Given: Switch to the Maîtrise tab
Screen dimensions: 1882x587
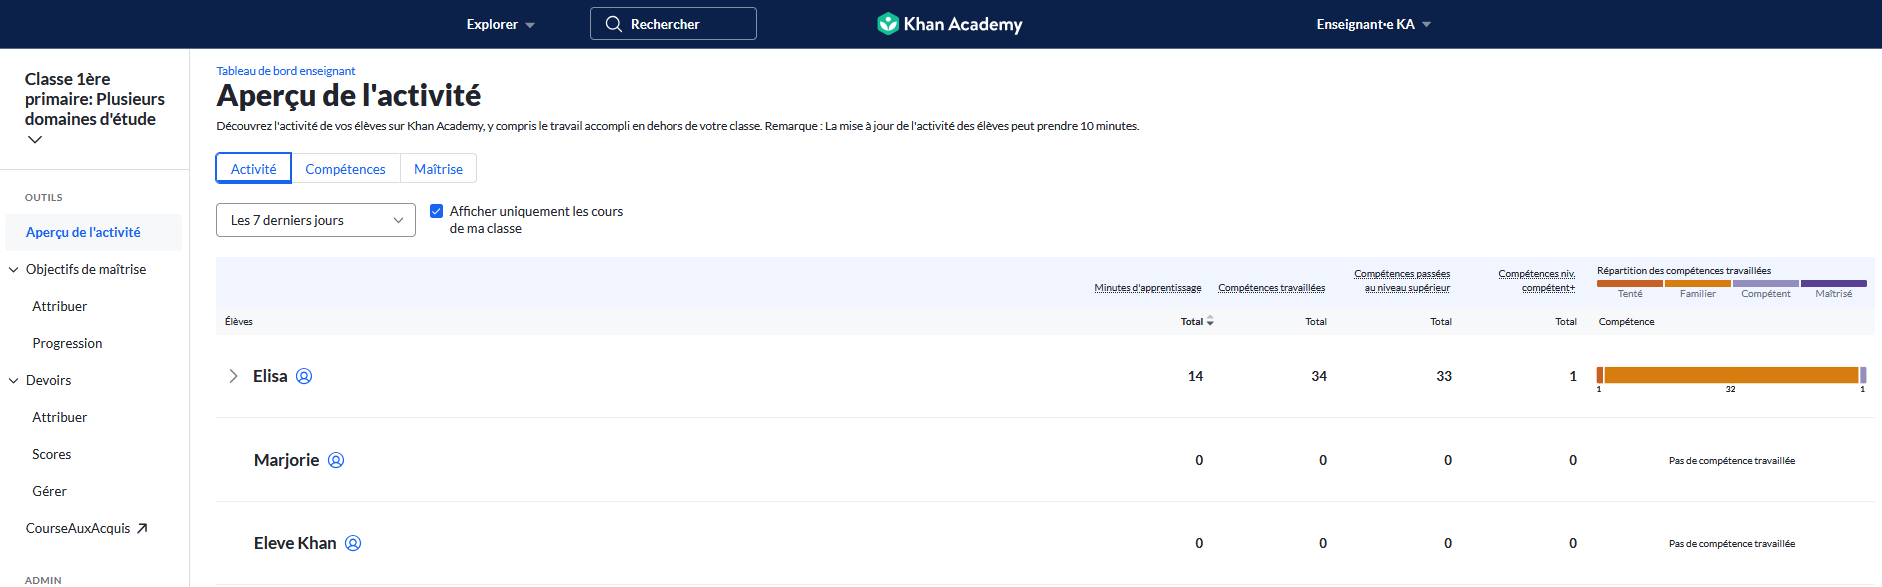Looking at the screenshot, I should [x=438, y=168].
